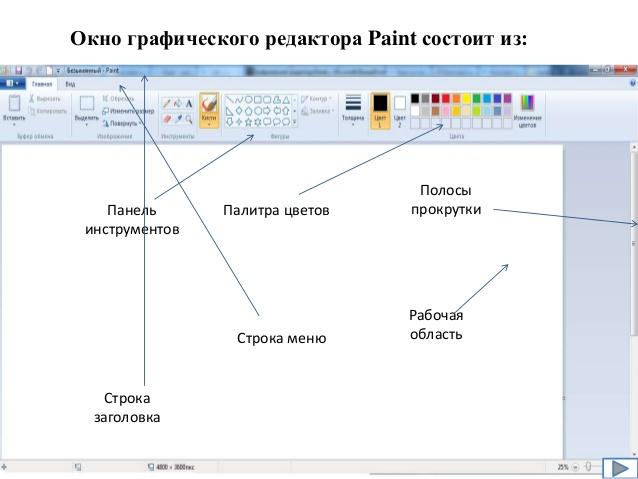Choose the Up arrow shape

coord(286,110)
